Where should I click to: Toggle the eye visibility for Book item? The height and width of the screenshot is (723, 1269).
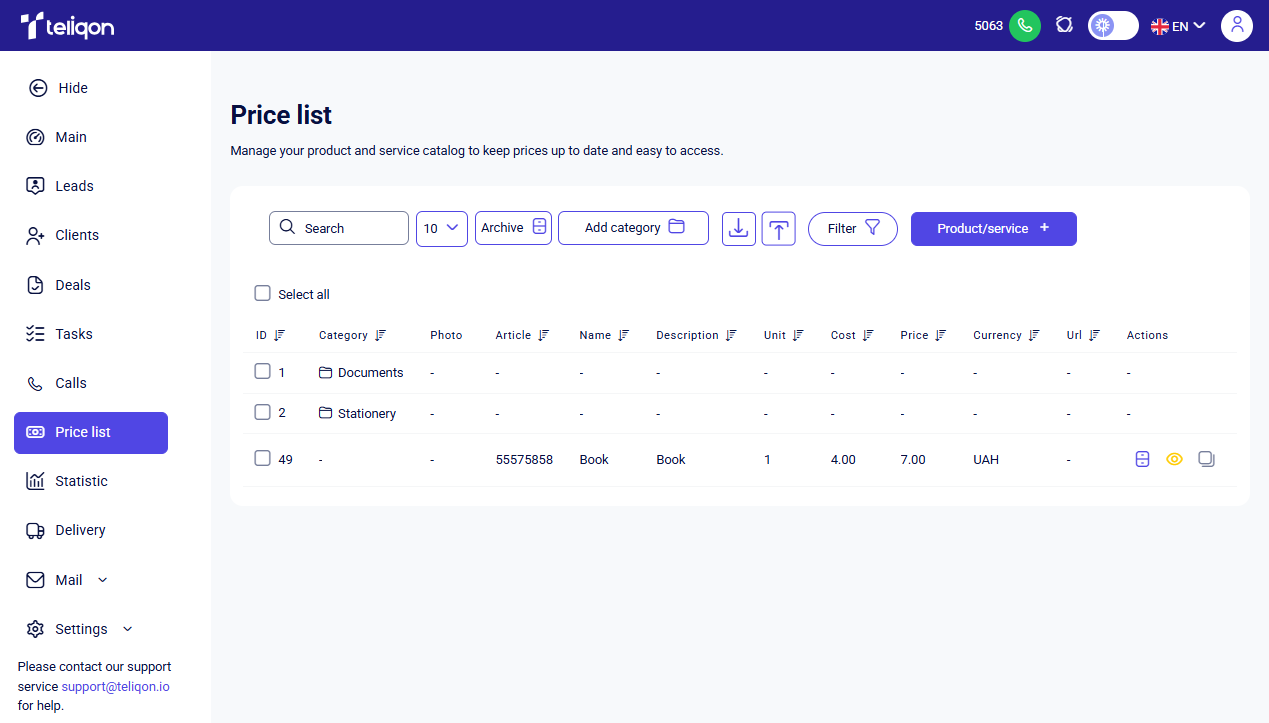[1174, 459]
